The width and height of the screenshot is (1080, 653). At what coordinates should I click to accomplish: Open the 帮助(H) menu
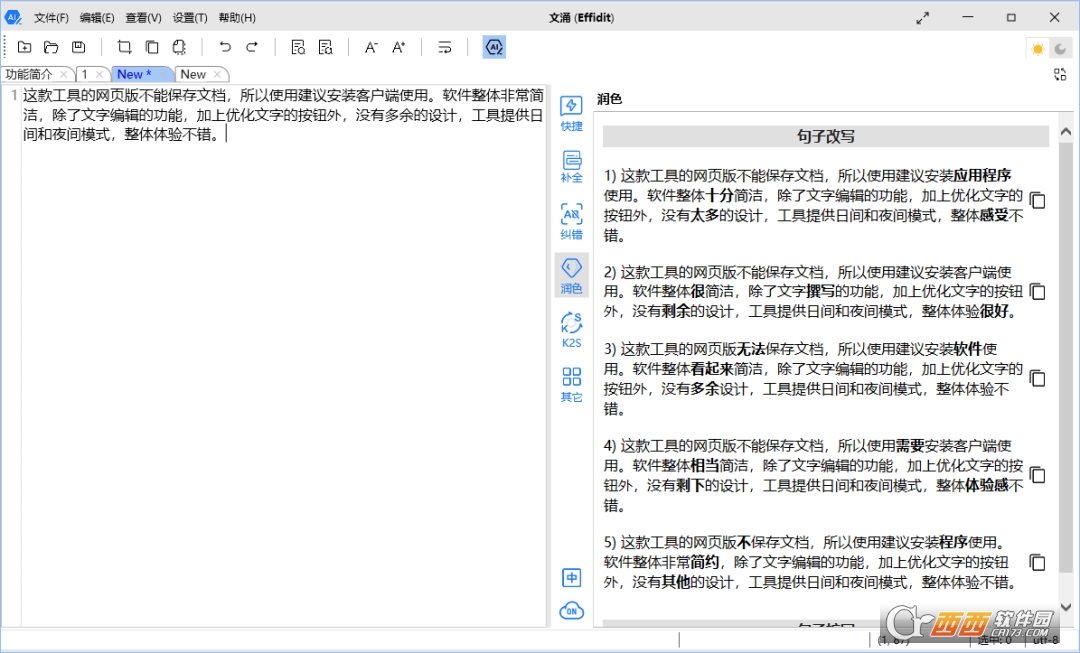tap(237, 18)
